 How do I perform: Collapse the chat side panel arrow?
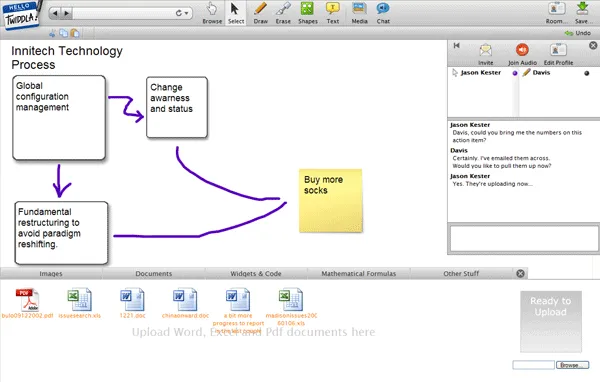pyautogui.click(x=457, y=46)
